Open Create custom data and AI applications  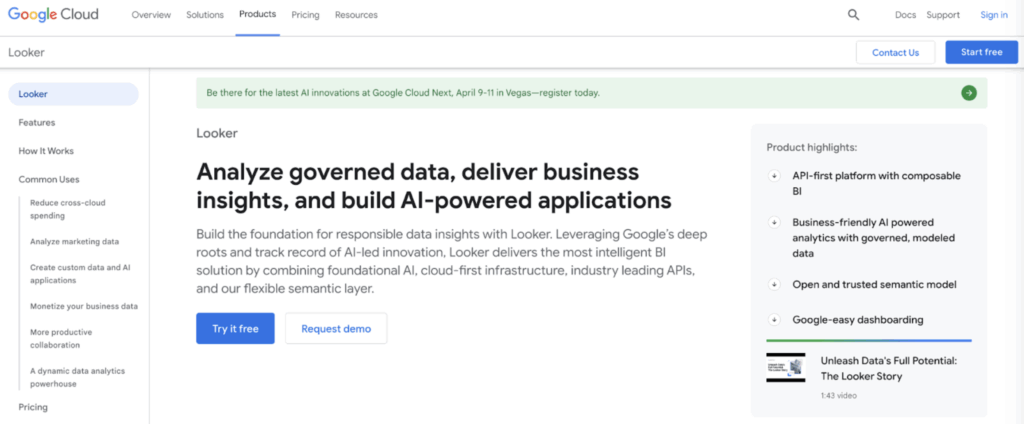[80, 274]
